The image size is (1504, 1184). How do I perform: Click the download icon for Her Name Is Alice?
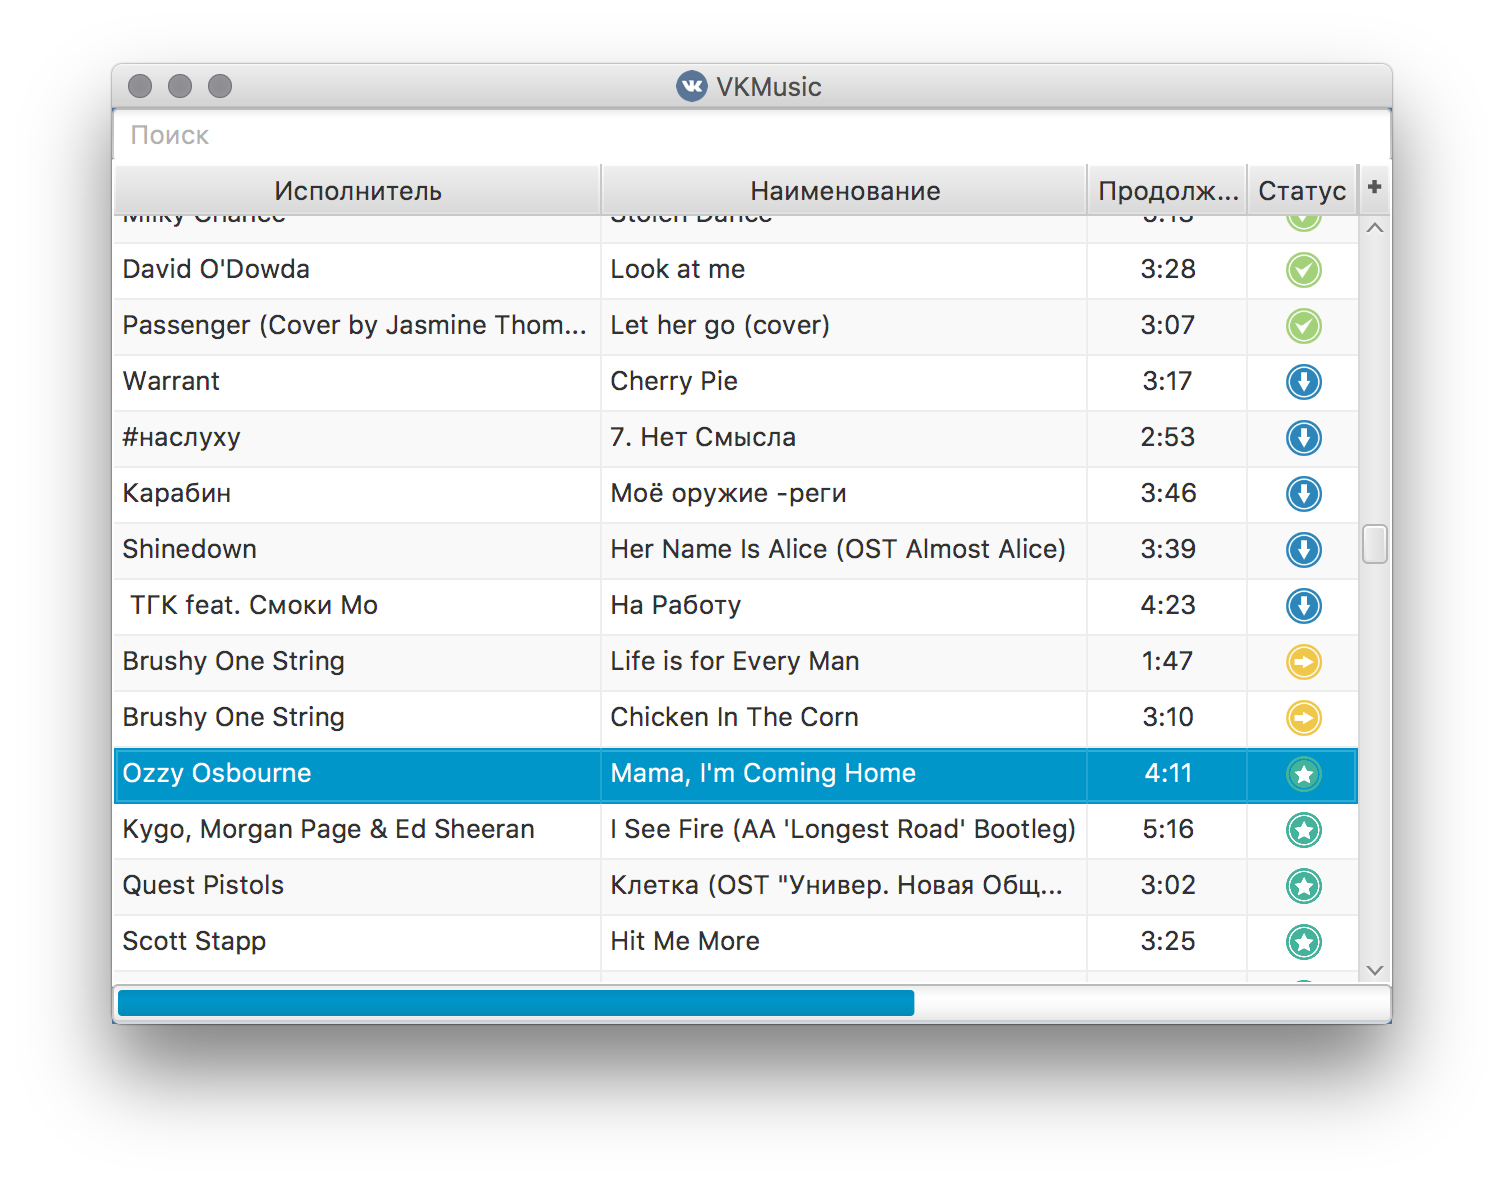1303,550
